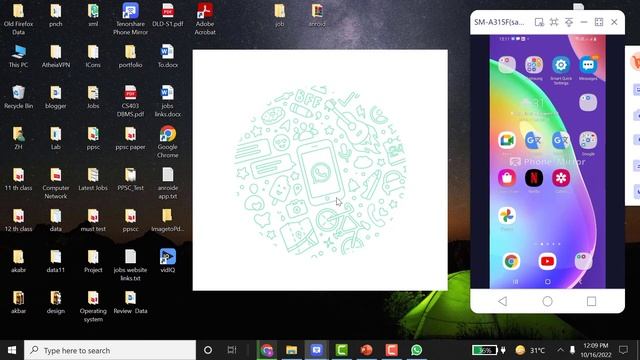This screenshot has height=360, width=640.
Task: Switch to Chrome in the taskbar
Action: point(267,350)
